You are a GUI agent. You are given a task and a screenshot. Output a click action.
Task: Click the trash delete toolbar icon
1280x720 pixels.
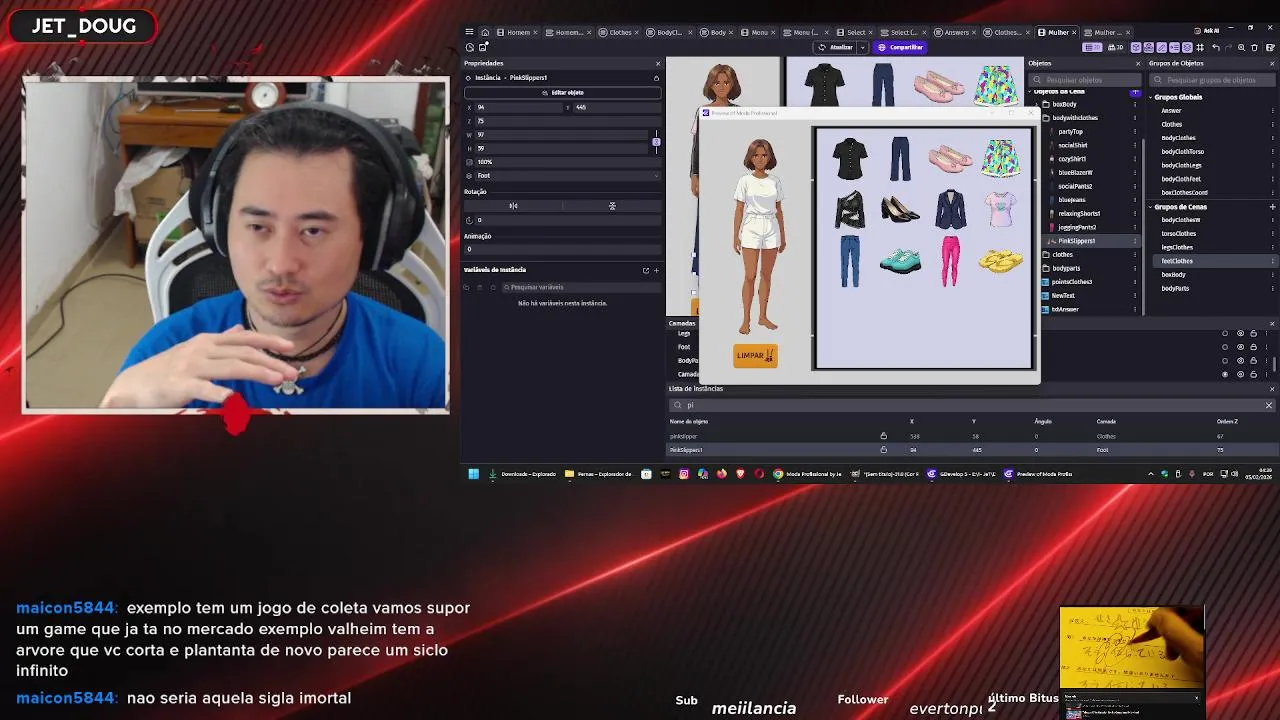(x=1254, y=47)
